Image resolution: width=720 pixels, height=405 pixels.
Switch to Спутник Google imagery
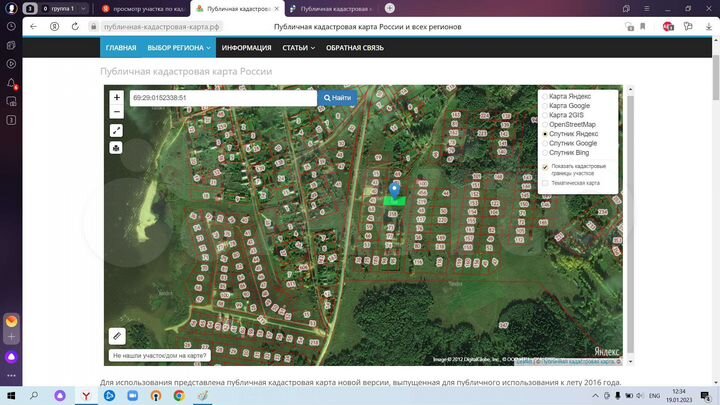545,143
